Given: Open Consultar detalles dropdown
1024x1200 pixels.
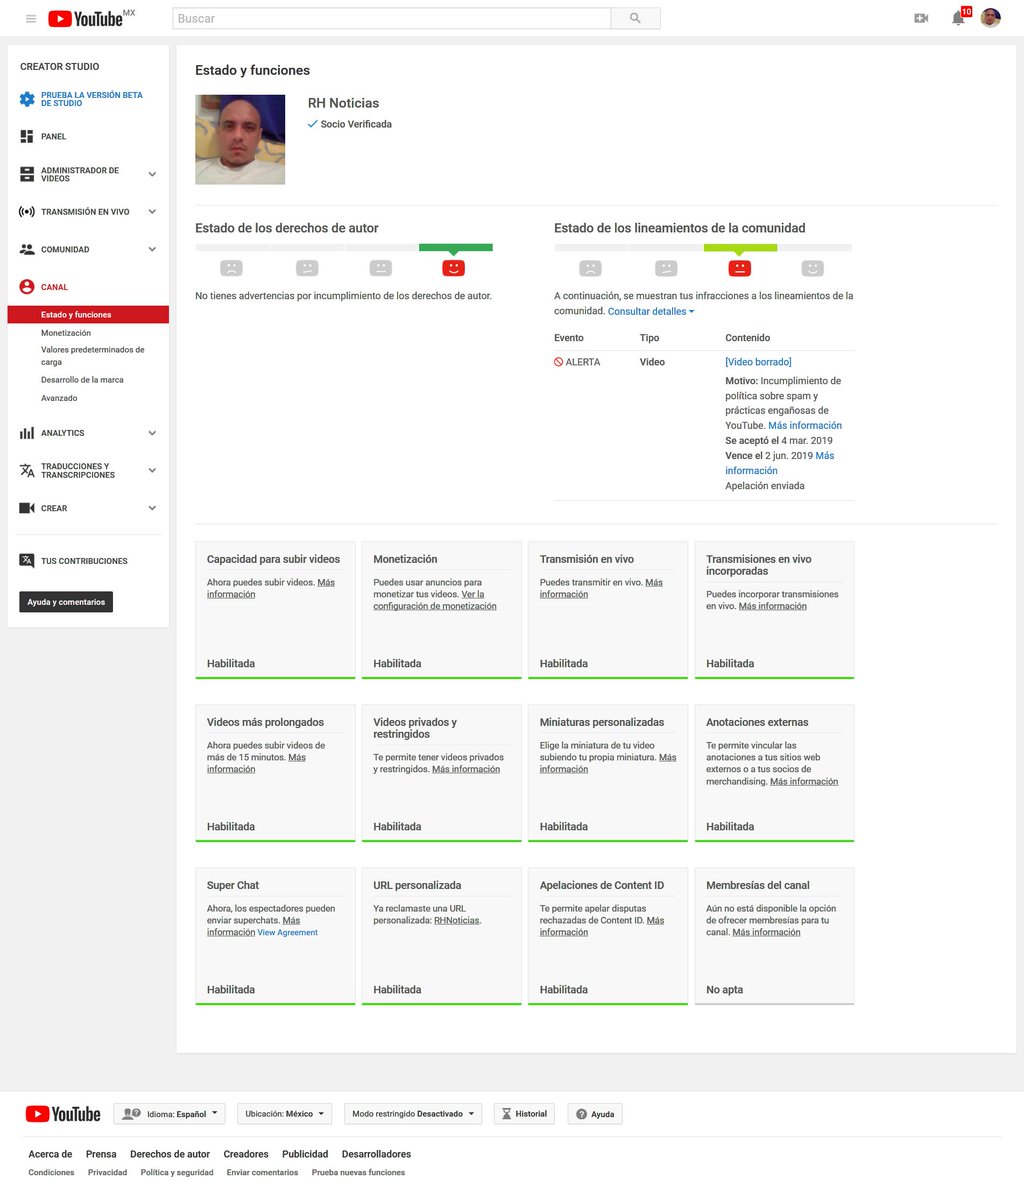Looking at the screenshot, I should point(651,311).
